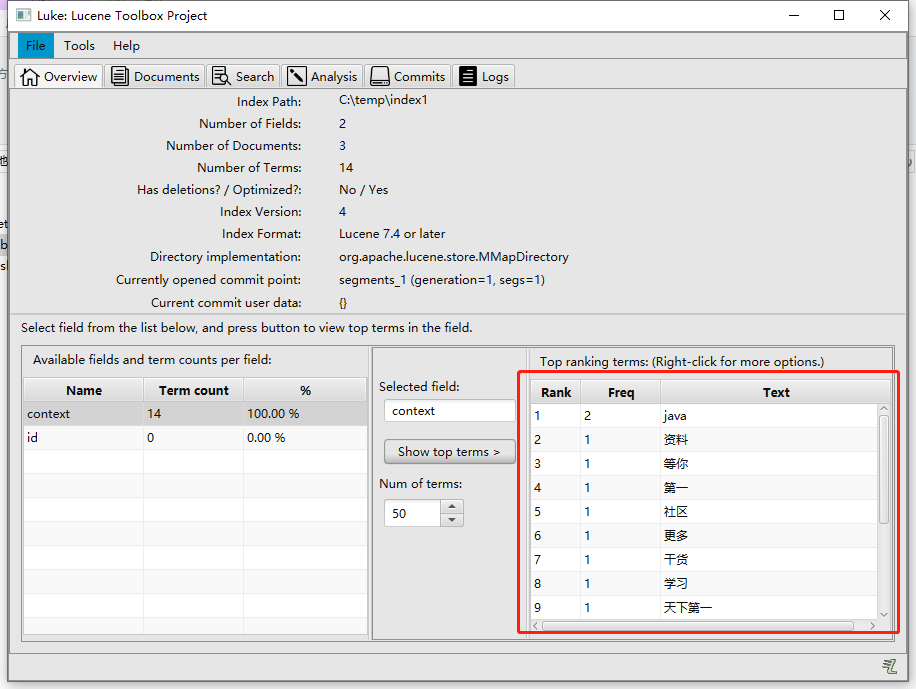916x689 pixels.
Task: Click the terms list horizontal scrollbar
Action: (x=698, y=626)
